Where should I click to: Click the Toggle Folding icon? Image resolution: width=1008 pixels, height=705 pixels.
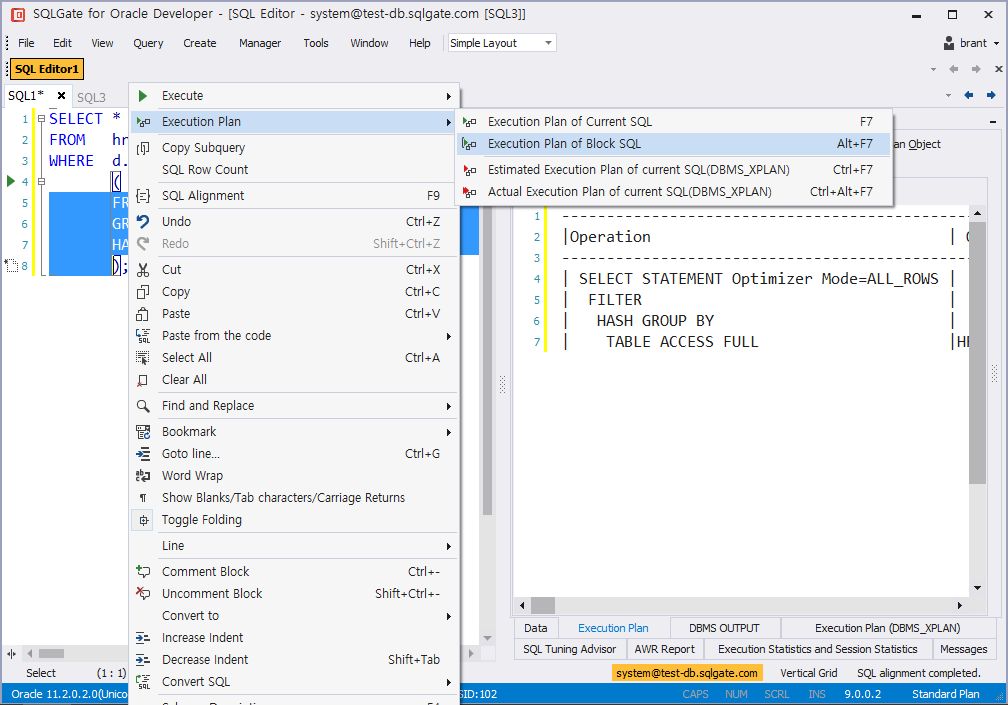143,520
